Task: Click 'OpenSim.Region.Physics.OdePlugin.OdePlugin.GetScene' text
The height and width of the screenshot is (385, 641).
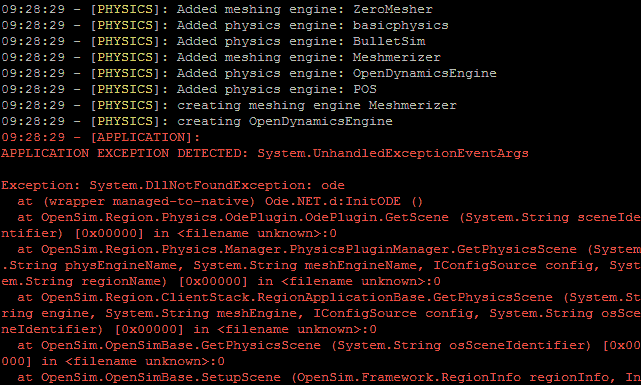Action: tap(245, 217)
